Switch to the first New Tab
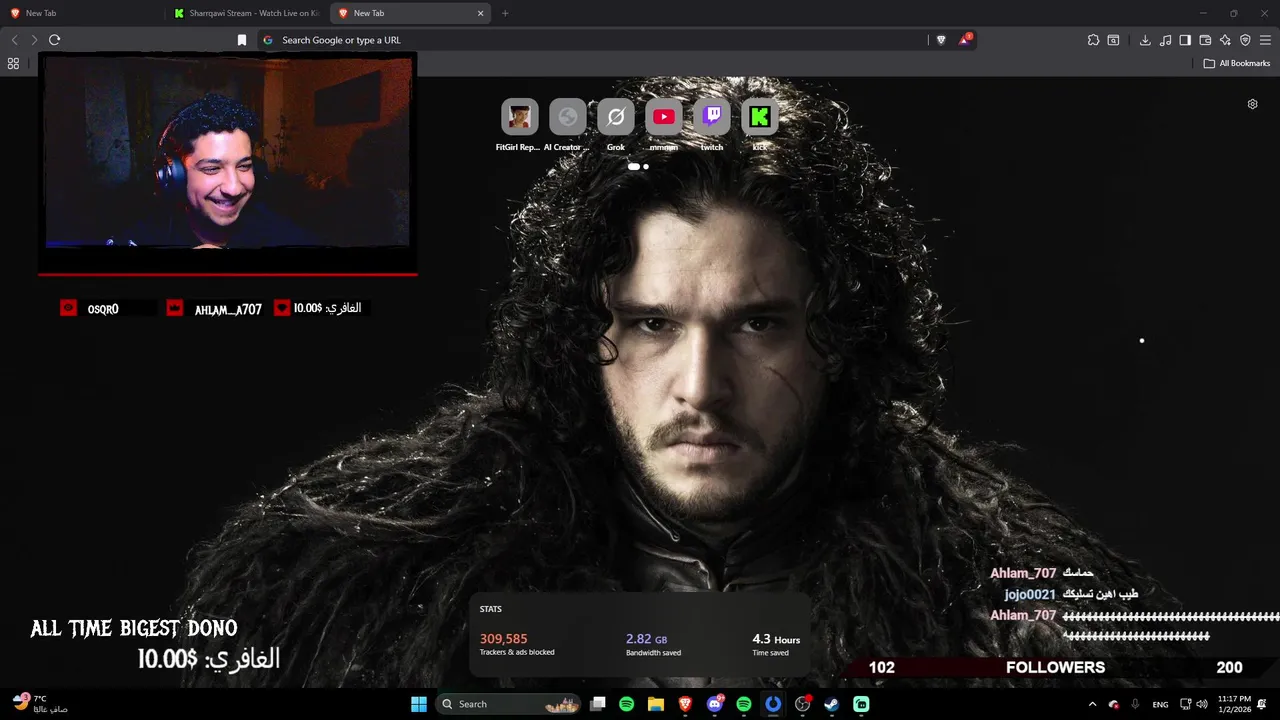Image resolution: width=1280 pixels, height=720 pixels. [x=82, y=13]
